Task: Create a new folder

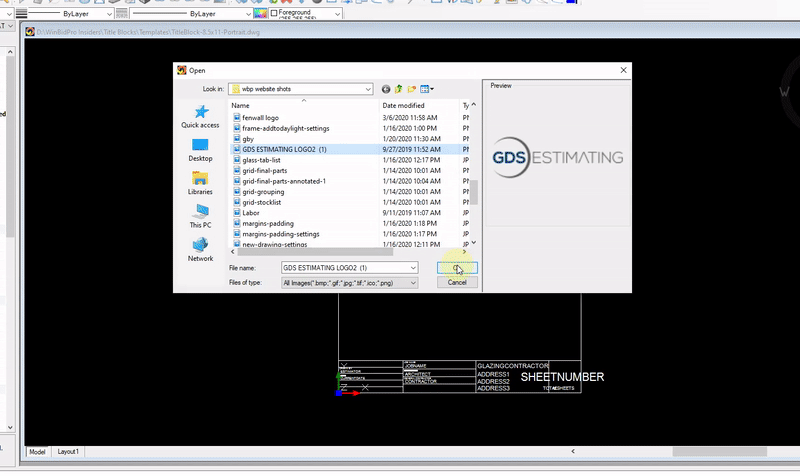Action: pos(412,89)
